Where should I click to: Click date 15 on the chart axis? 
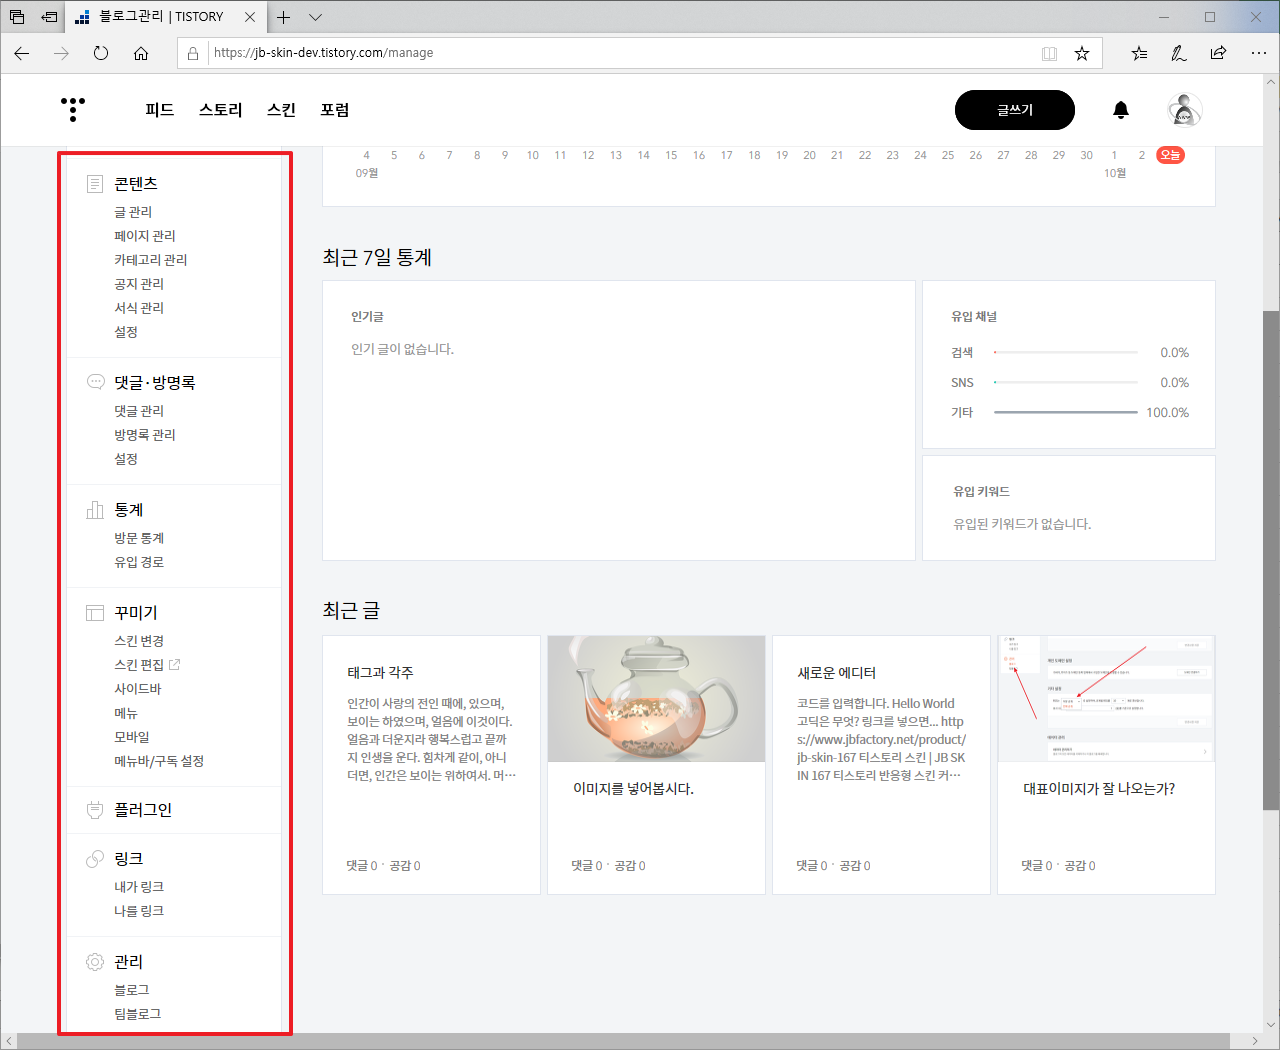[671, 155]
